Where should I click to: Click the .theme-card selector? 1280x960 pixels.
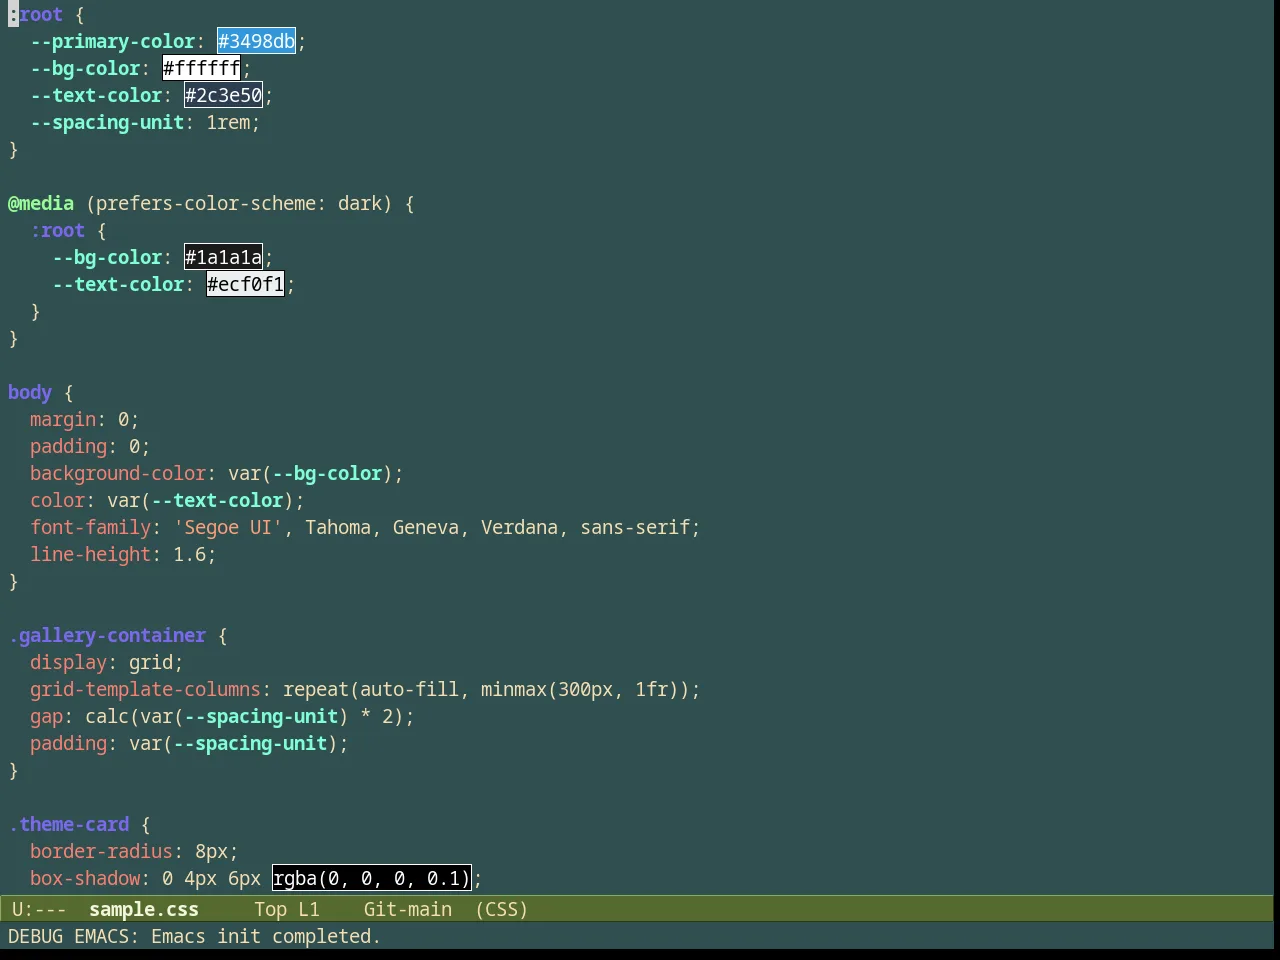pos(69,824)
